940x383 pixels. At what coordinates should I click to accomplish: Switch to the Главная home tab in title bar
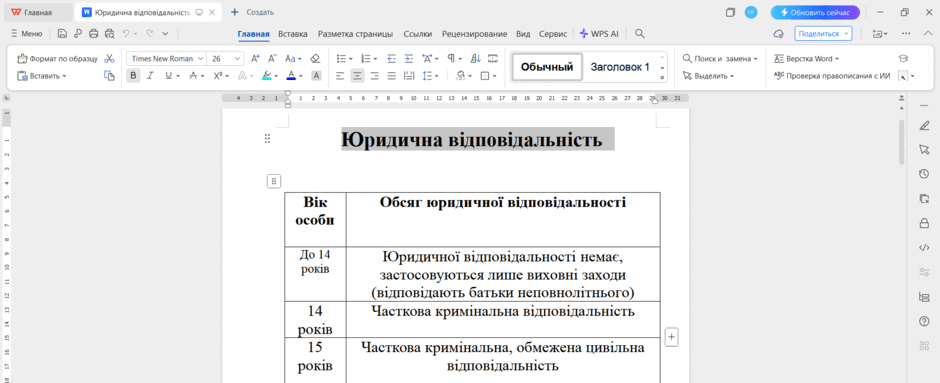click(x=38, y=12)
